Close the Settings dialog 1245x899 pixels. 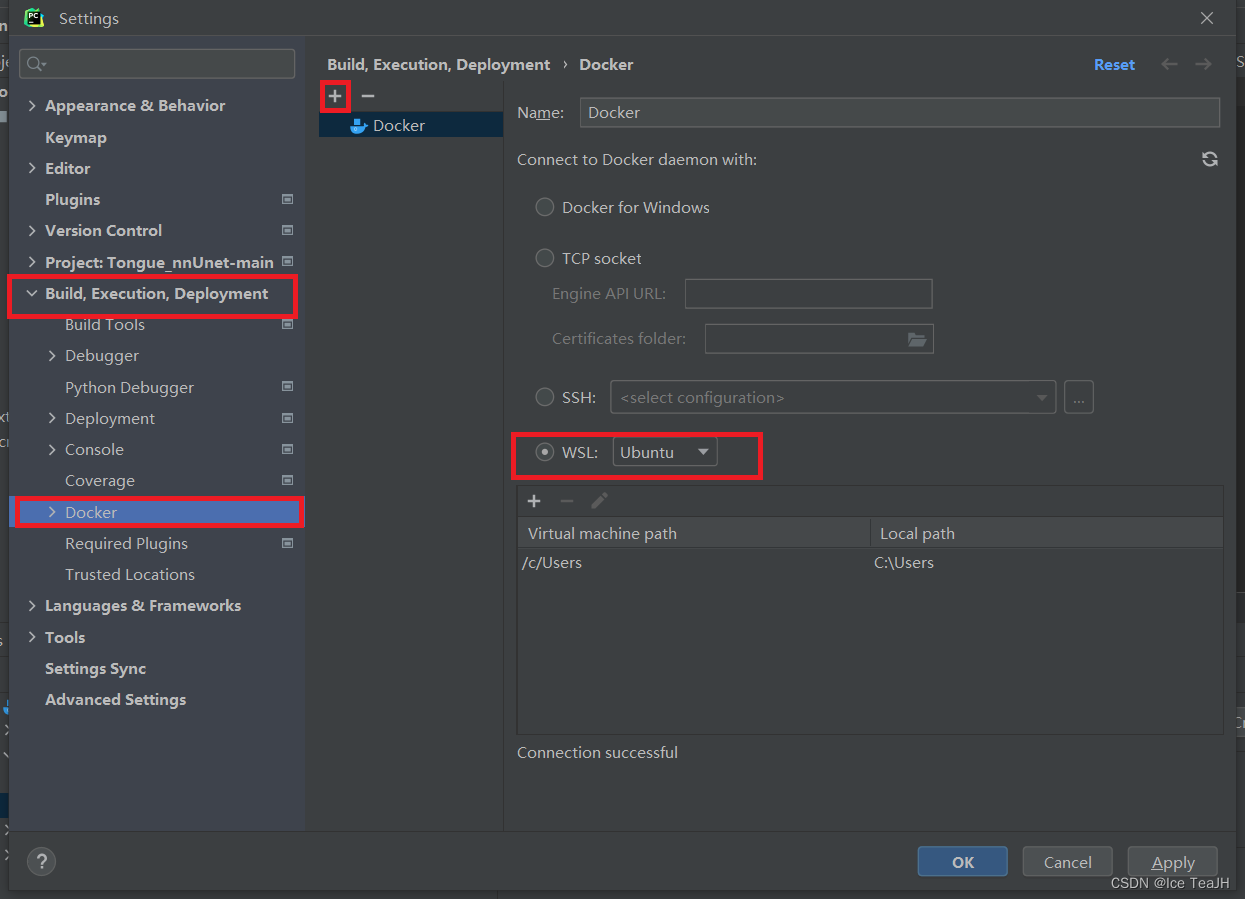1207,18
